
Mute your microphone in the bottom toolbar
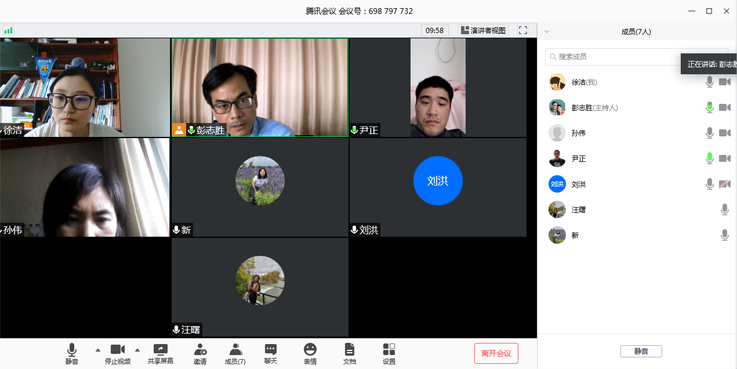point(71,353)
